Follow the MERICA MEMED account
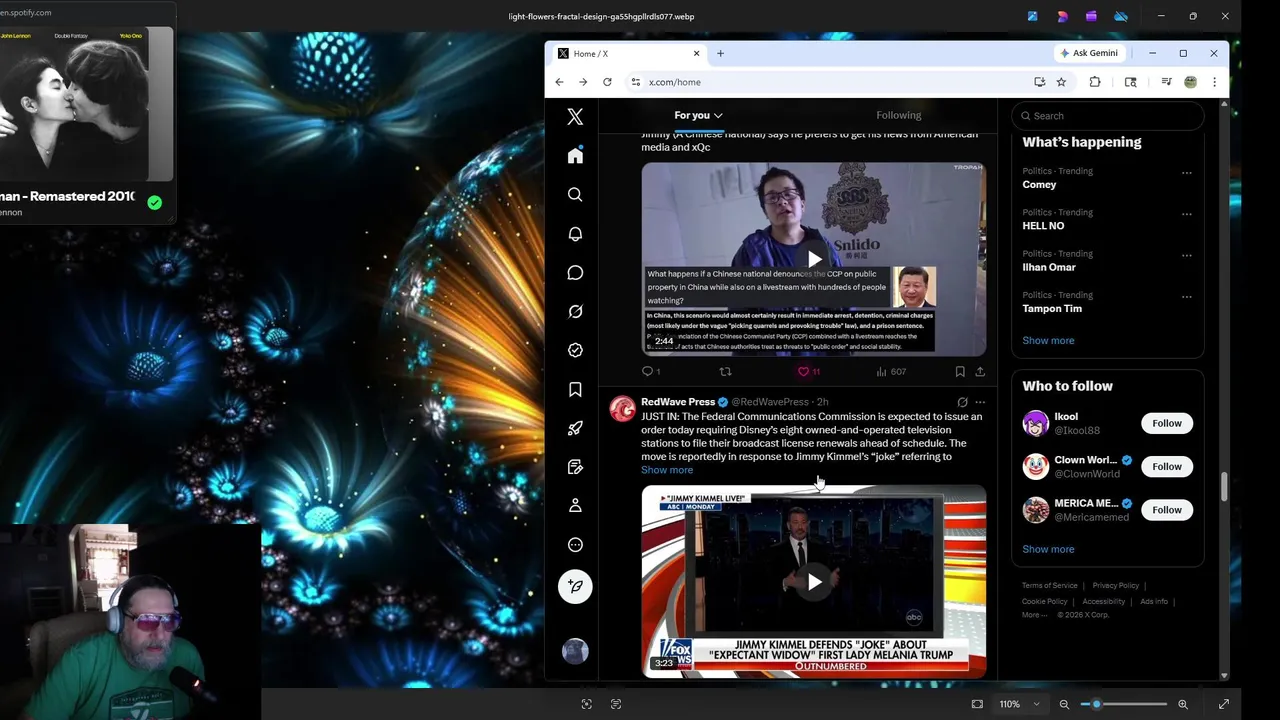This screenshot has height=720, width=1280. click(1167, 510)
